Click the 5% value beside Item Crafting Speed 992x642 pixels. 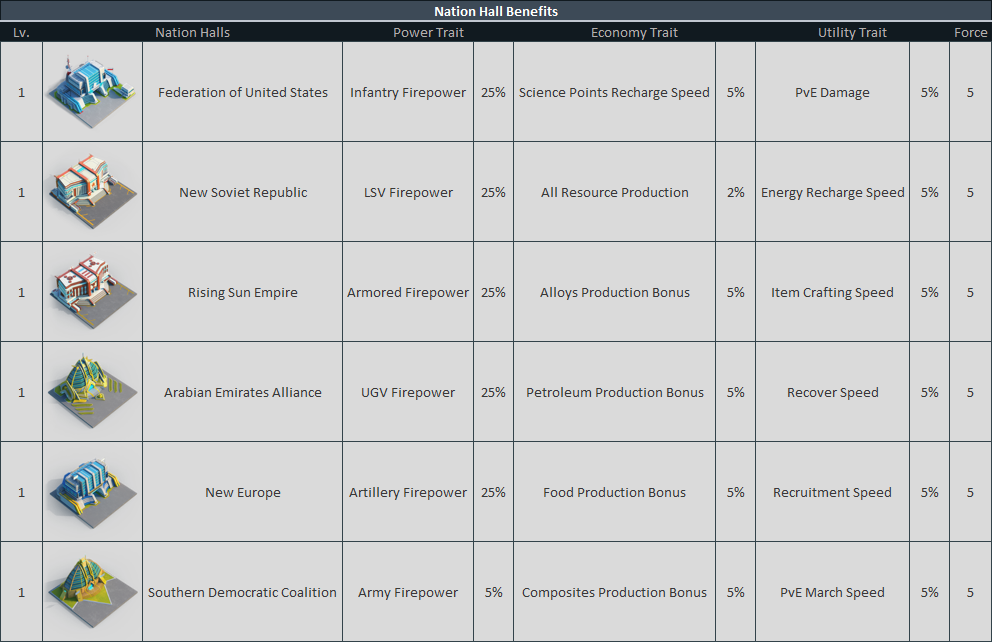tap(929, 292)
